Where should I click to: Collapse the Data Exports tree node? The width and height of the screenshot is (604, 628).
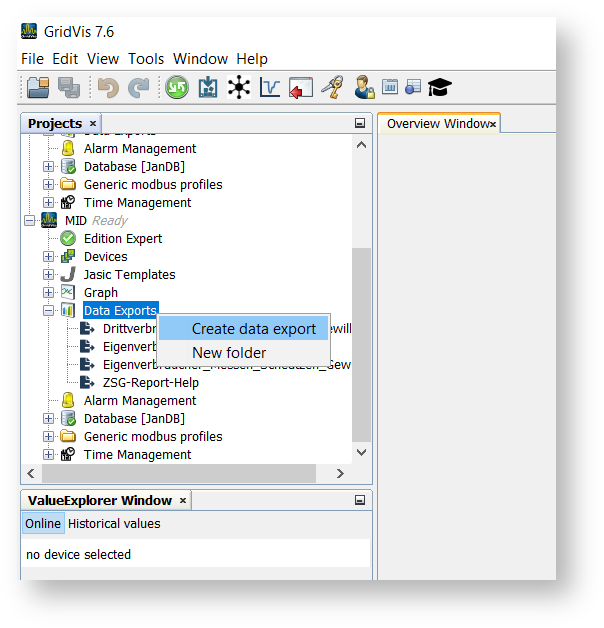pos(49,311)
